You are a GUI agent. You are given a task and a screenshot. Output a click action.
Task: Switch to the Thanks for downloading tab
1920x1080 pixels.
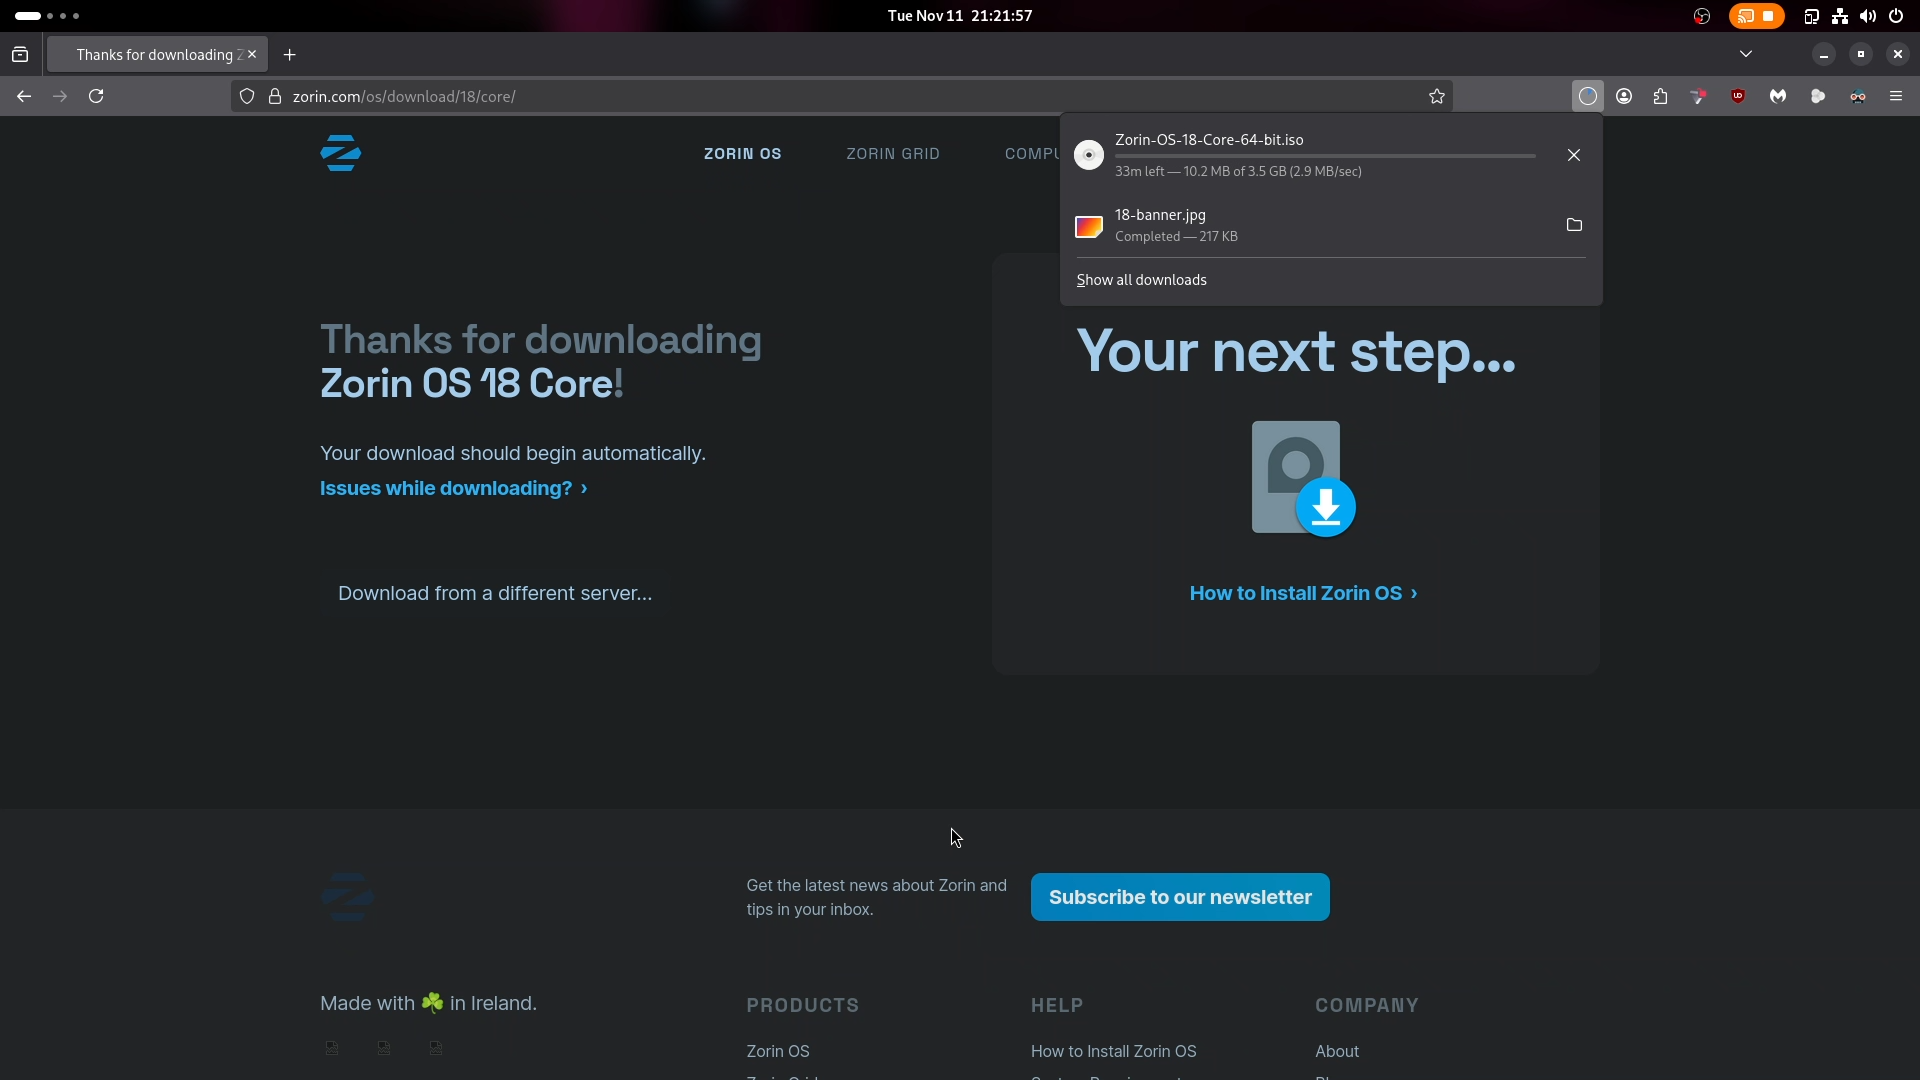coord(150,54)
